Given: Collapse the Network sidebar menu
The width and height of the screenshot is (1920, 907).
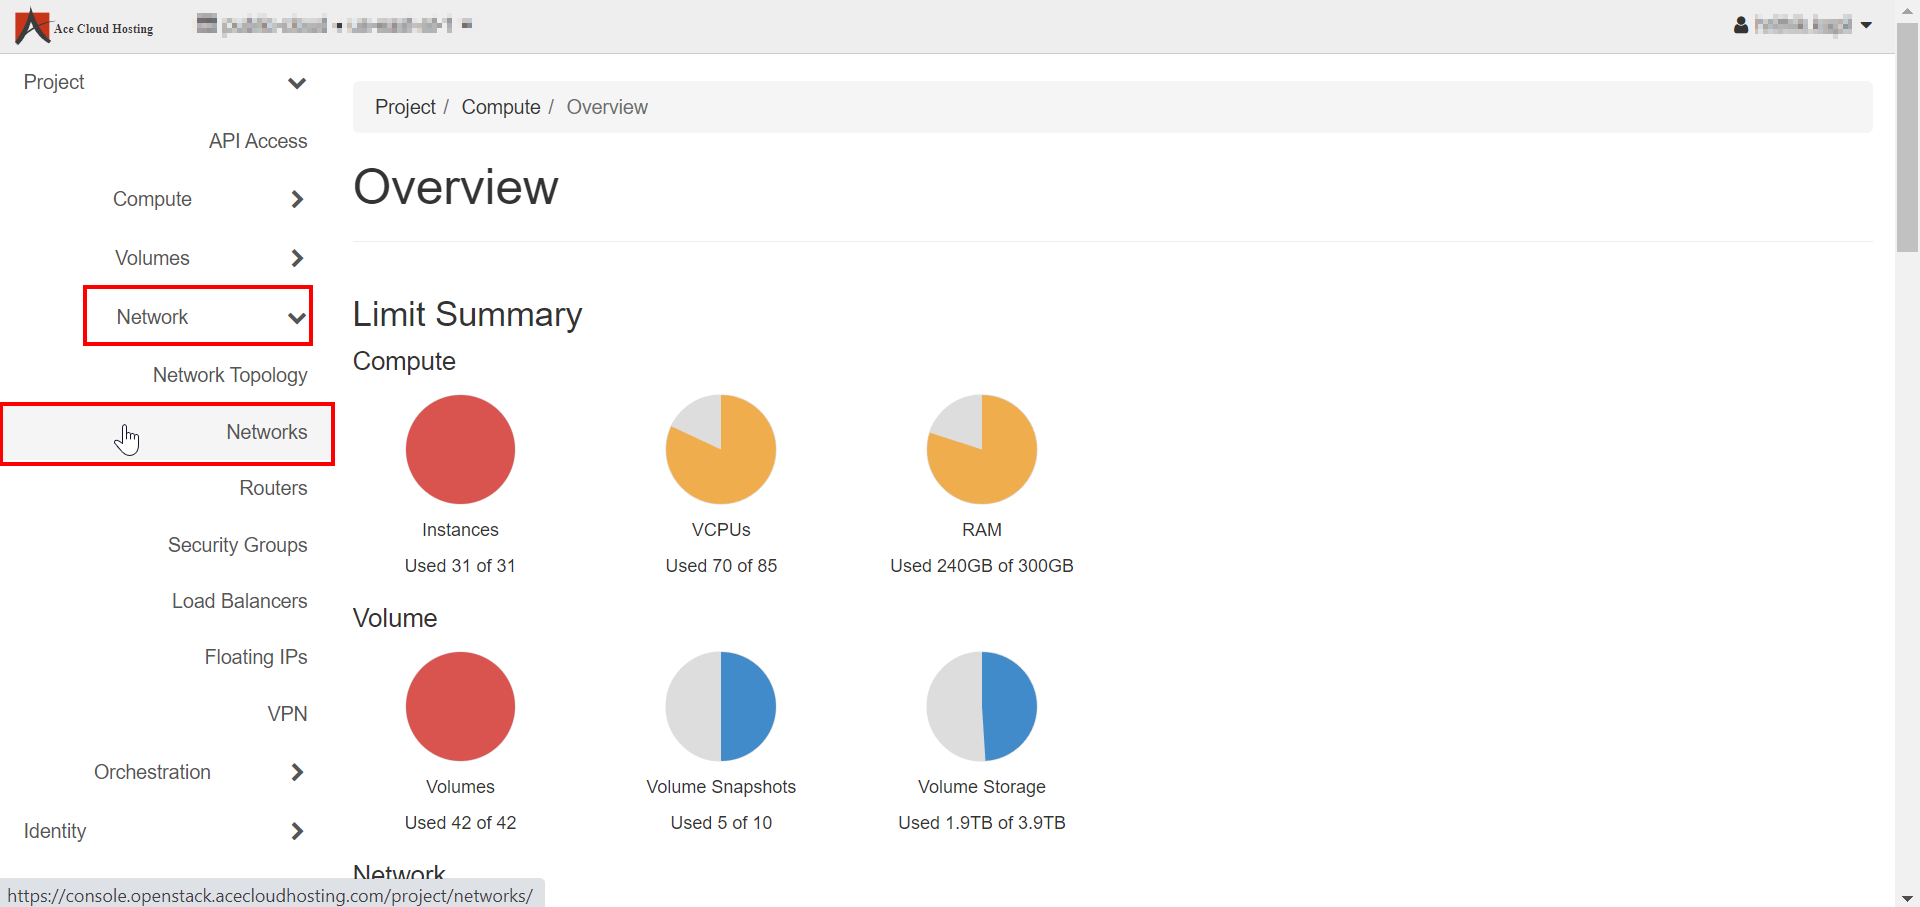Looking at the screenshot, I should [x=198, y=317].
